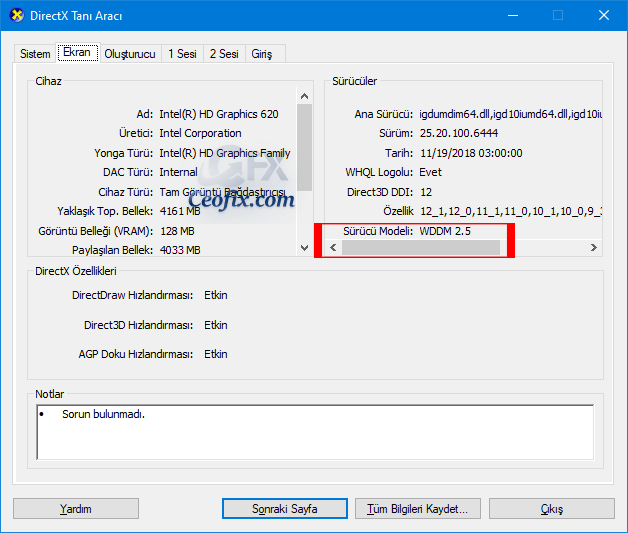The width and height of the screenshot is (628, 533).
Task: Click the Yardım button
Action: (x=76, y=509)
